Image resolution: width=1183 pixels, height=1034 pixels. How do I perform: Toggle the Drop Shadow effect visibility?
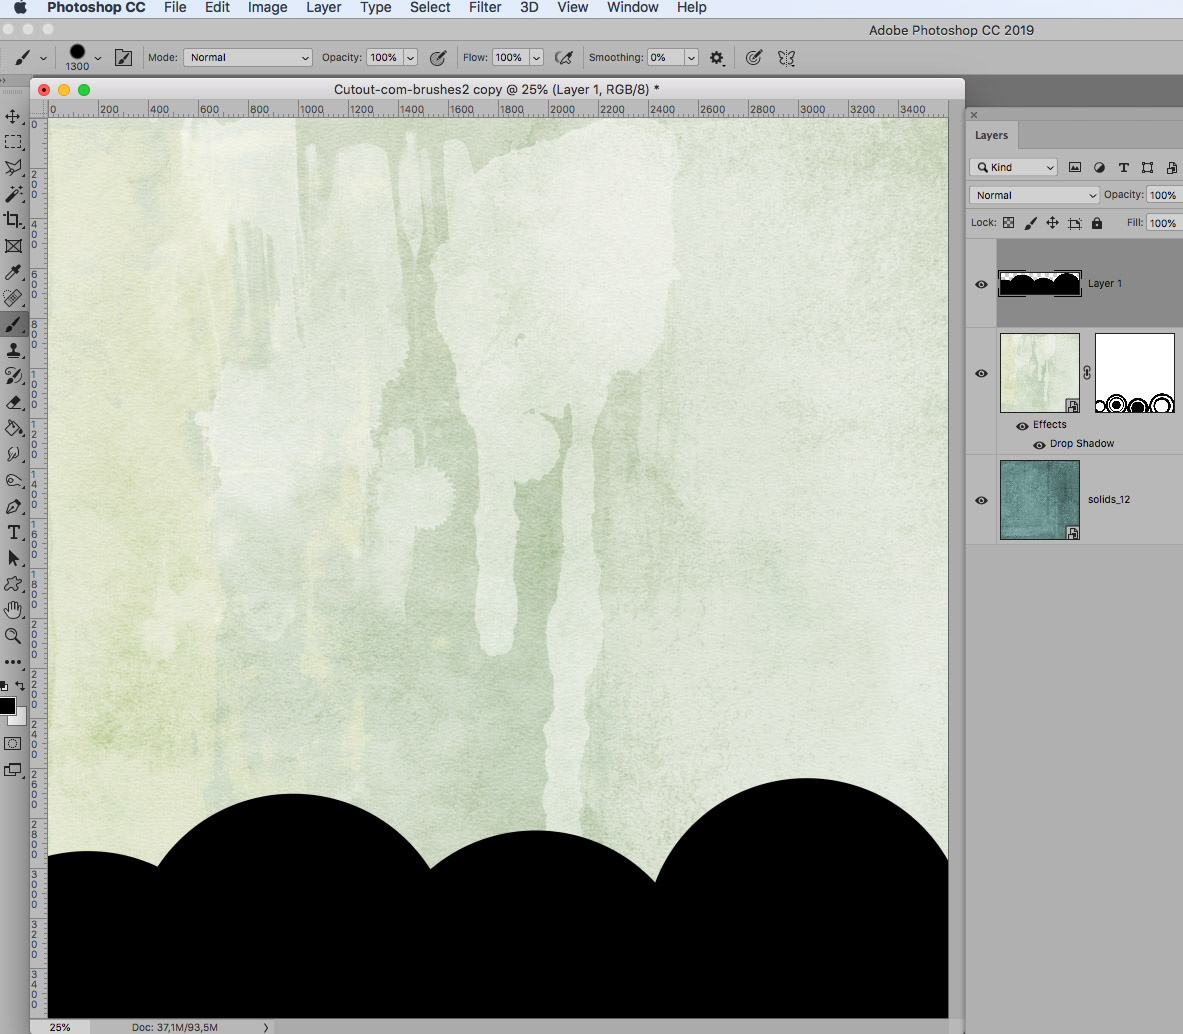(1039, 445)
